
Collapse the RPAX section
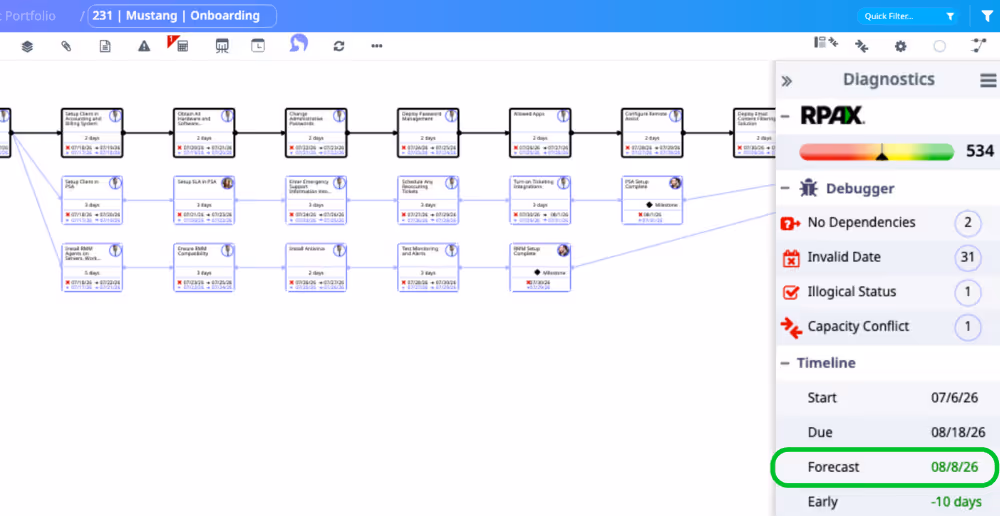point(785,116)
